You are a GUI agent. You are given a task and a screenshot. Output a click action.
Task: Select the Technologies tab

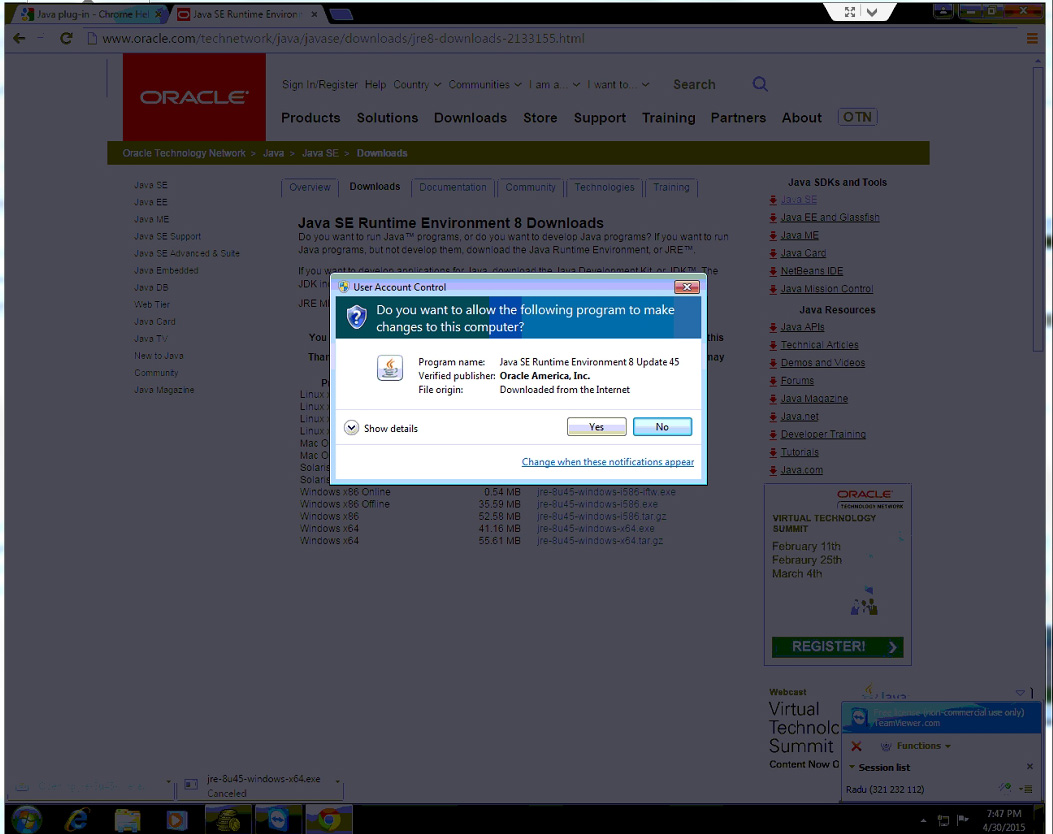[x=604, y=187]
